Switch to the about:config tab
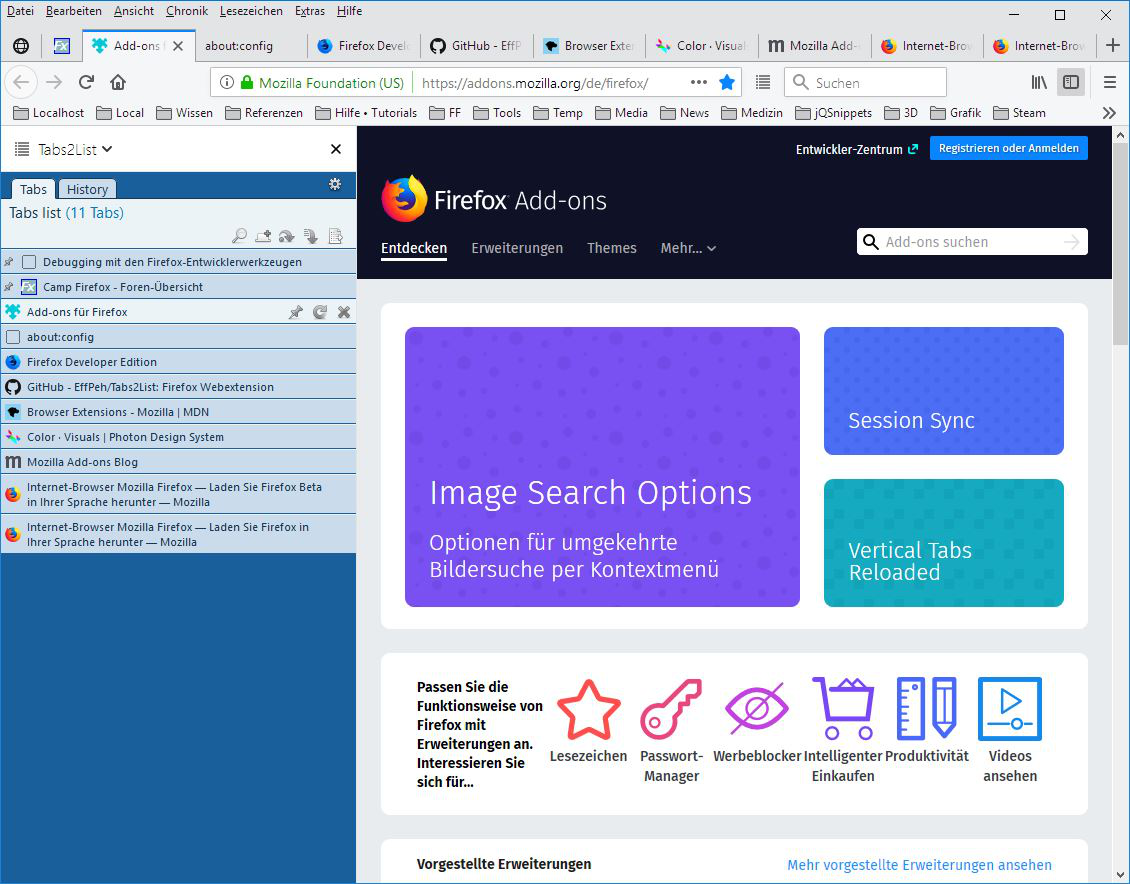This screenshot has height=884, width=1130. pos(249,45)
